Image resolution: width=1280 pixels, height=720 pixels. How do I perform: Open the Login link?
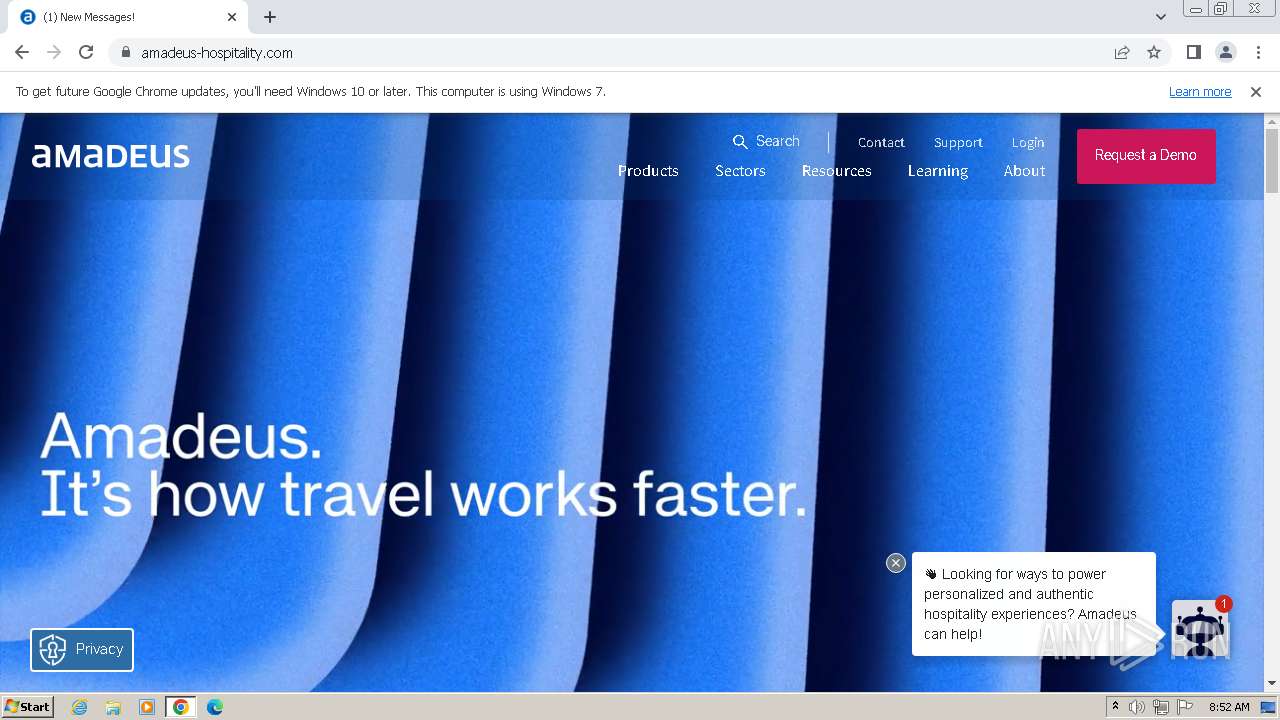(x=1028, y=142)
